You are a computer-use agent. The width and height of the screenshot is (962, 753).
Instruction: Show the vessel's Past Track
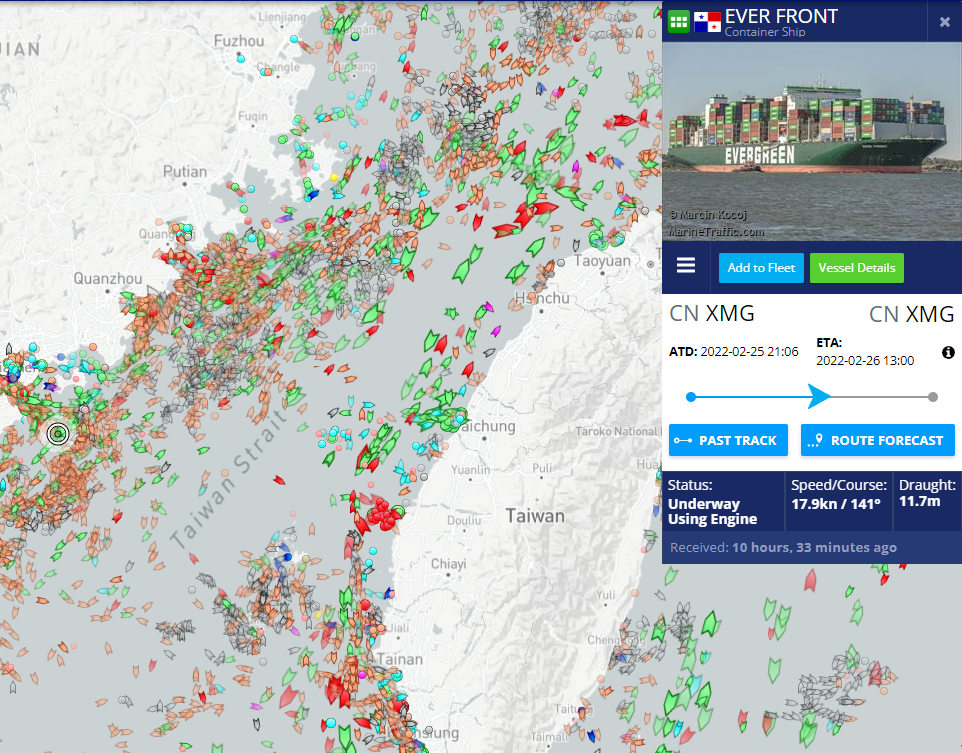point(728,440)
